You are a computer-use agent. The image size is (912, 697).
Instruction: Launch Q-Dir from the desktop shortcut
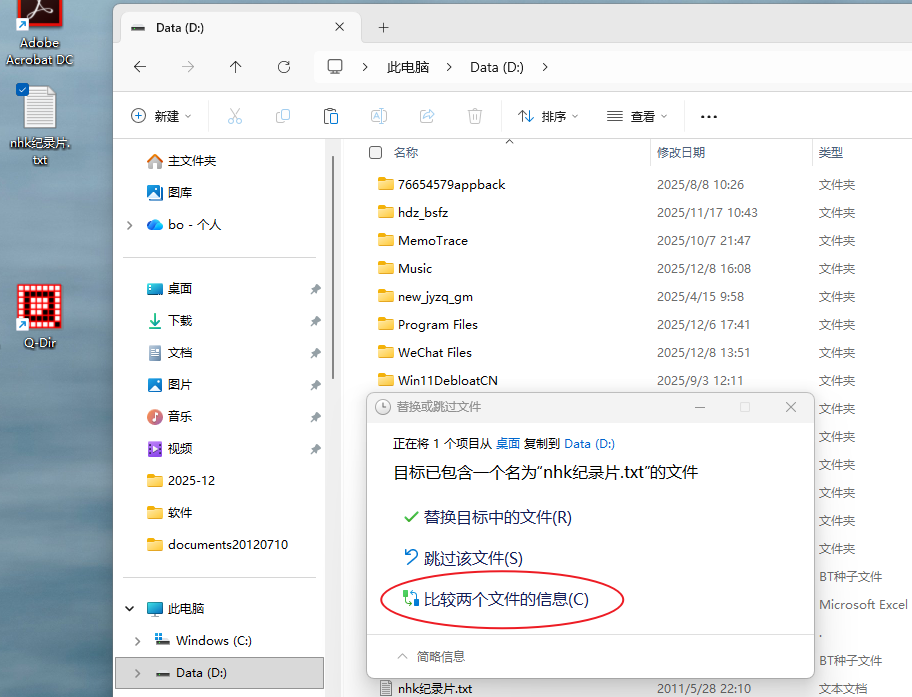tap(38, 305)
